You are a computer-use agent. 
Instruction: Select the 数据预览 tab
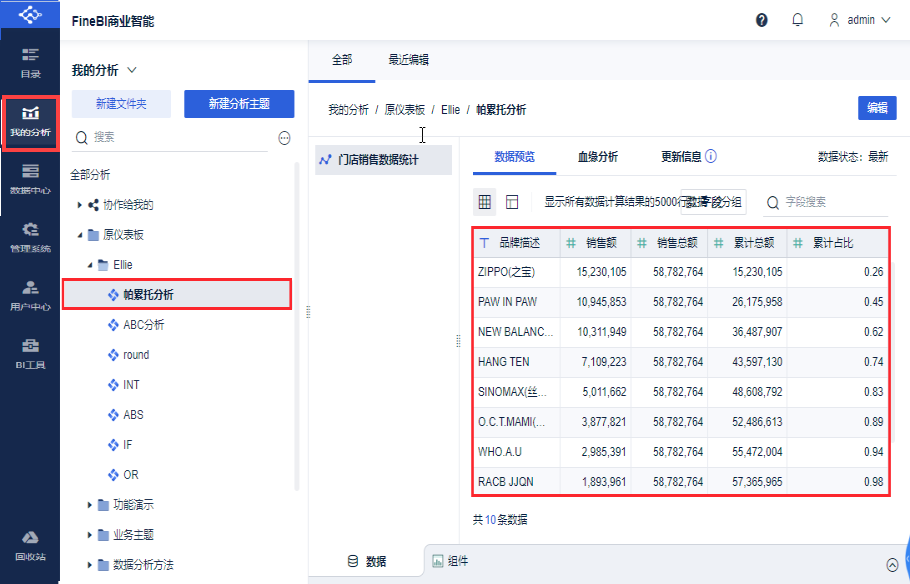pyautogui.click(x=514, y=156)
